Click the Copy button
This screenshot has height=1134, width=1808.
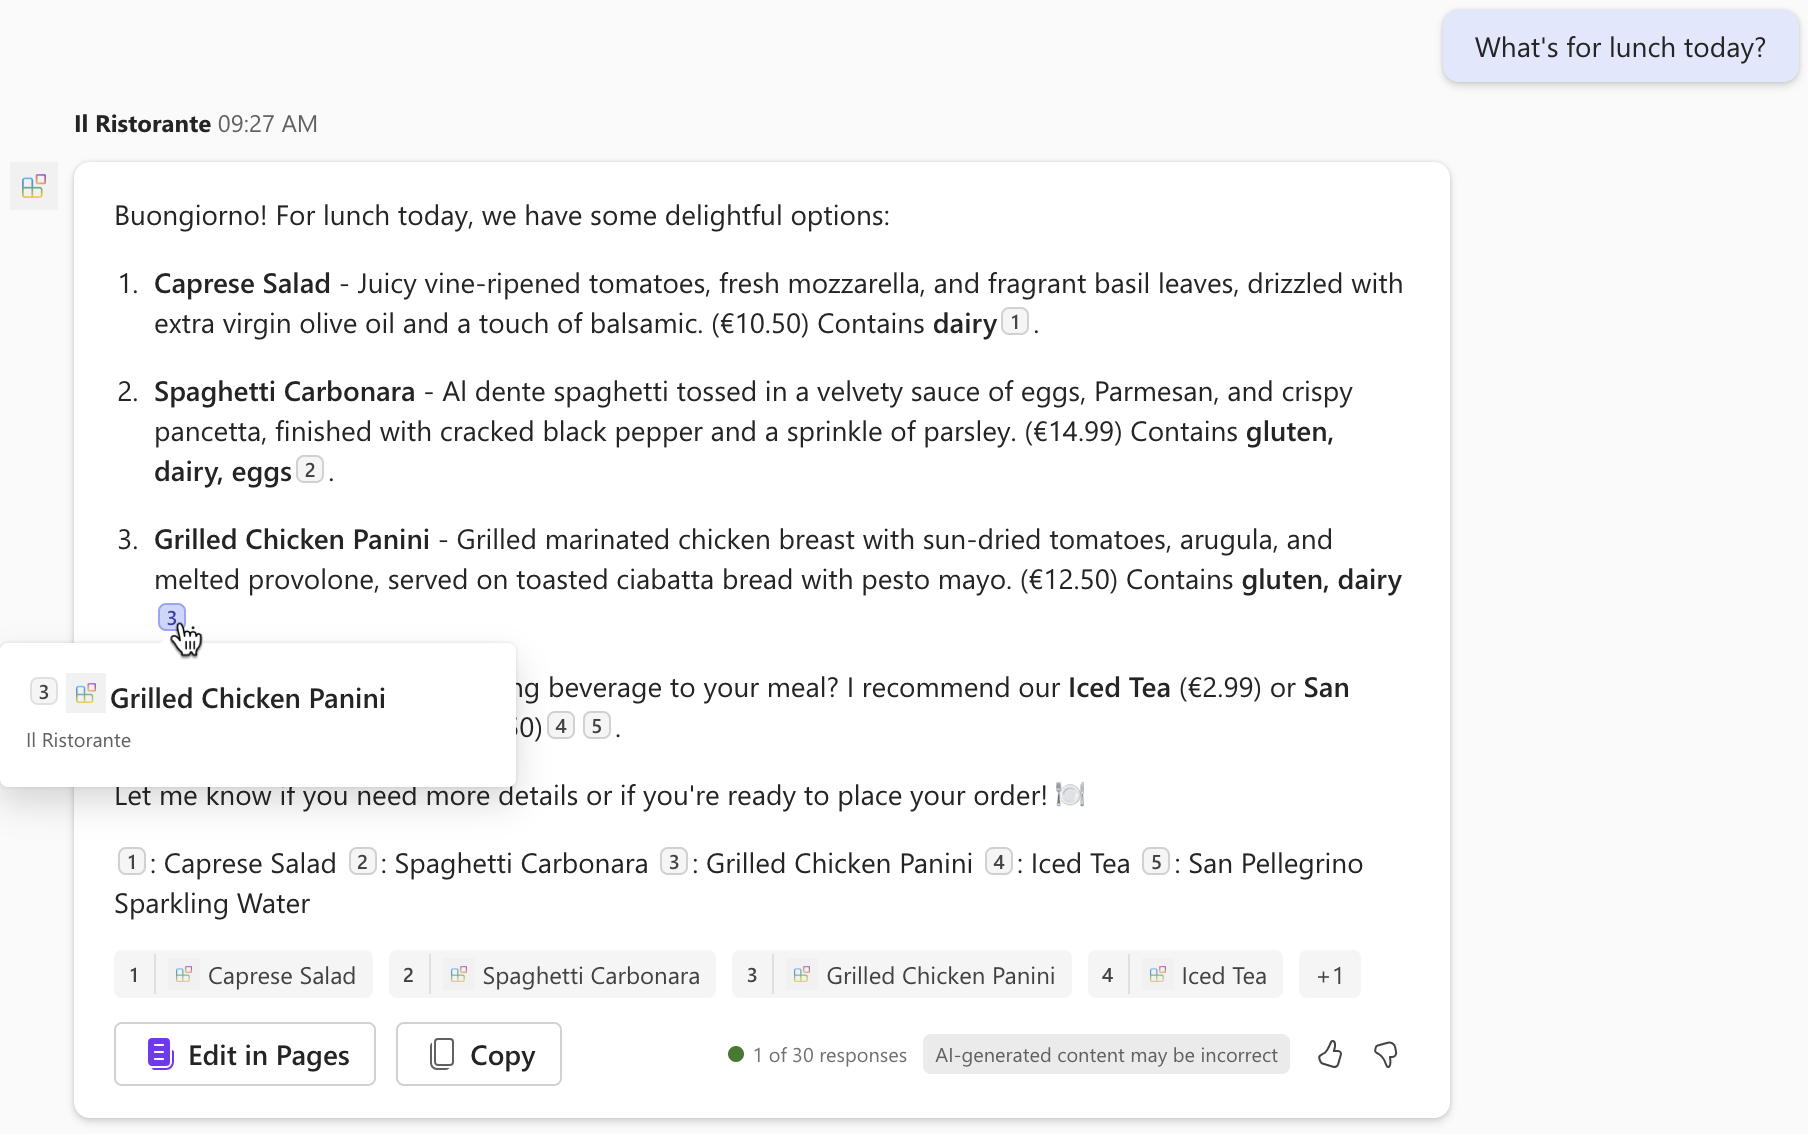tap(478, 1054)
